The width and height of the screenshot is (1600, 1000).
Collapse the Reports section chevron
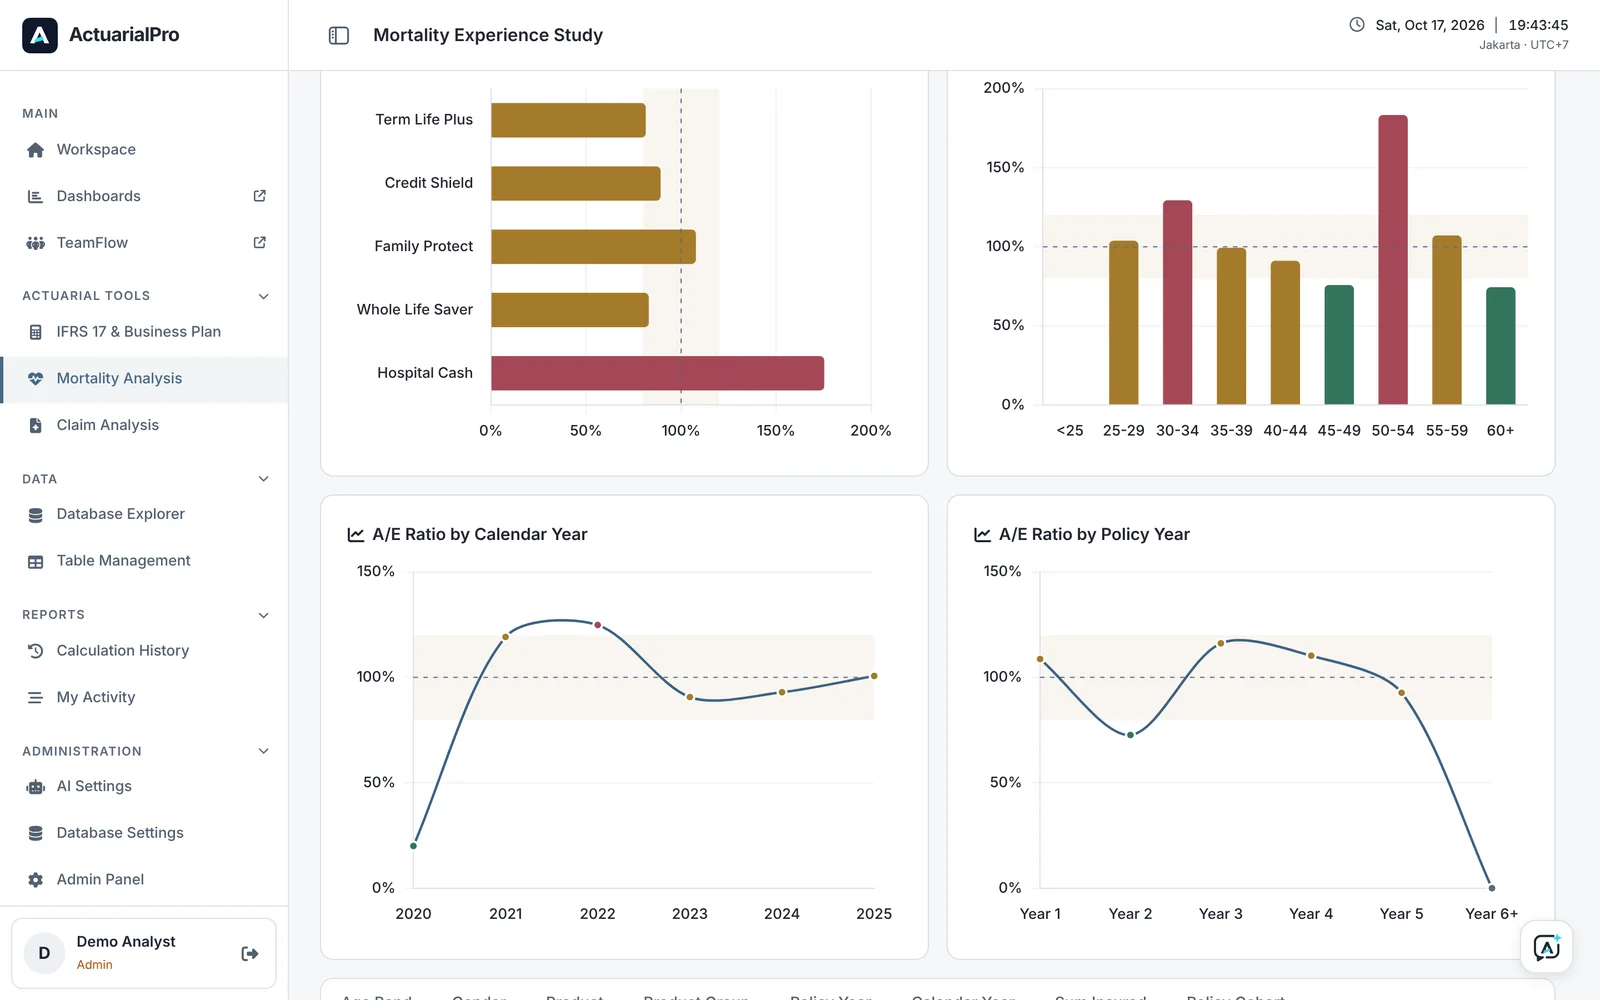(x=264, y=615)
